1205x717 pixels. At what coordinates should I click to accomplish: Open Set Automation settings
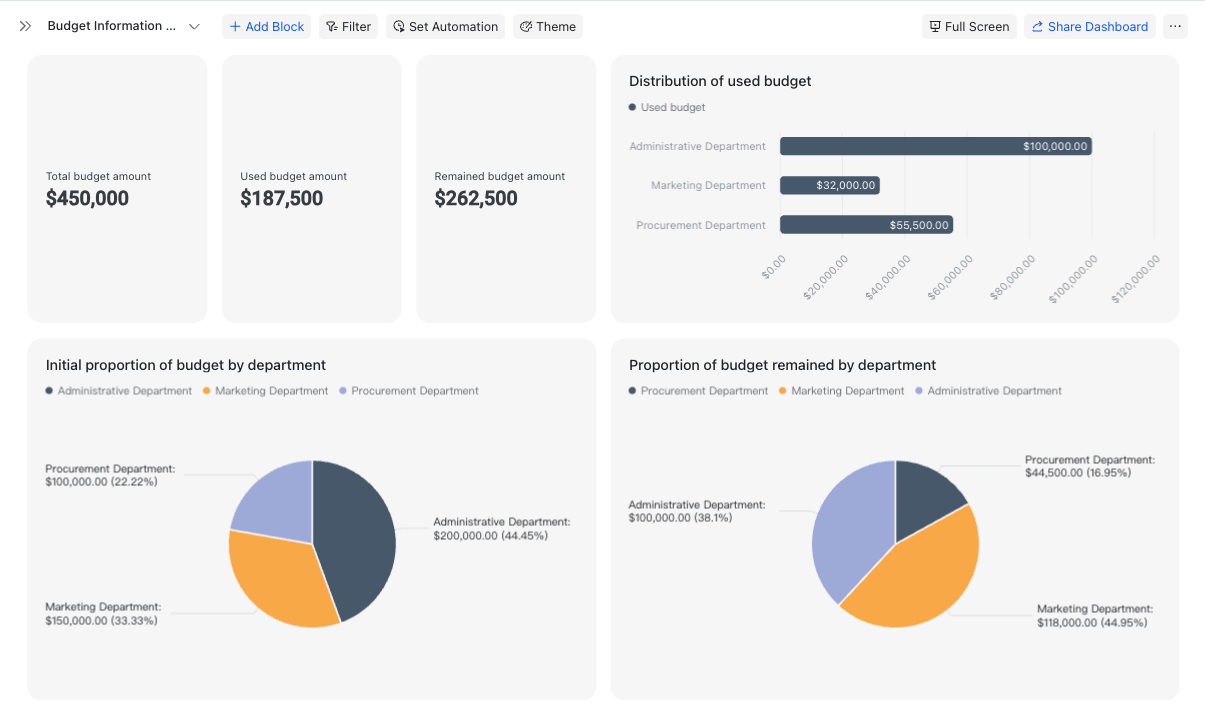(444, 27)
